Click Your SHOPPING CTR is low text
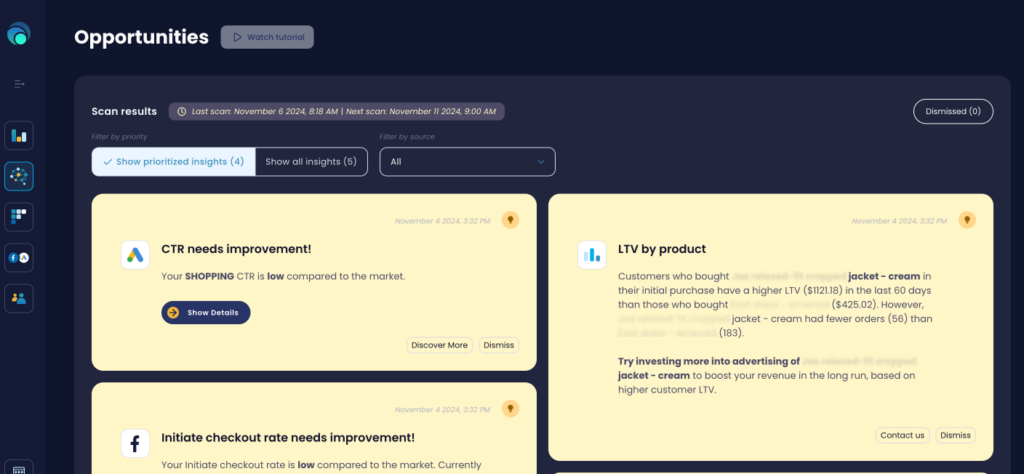Viewport: 1024px width, 474px height. point(283,276)
